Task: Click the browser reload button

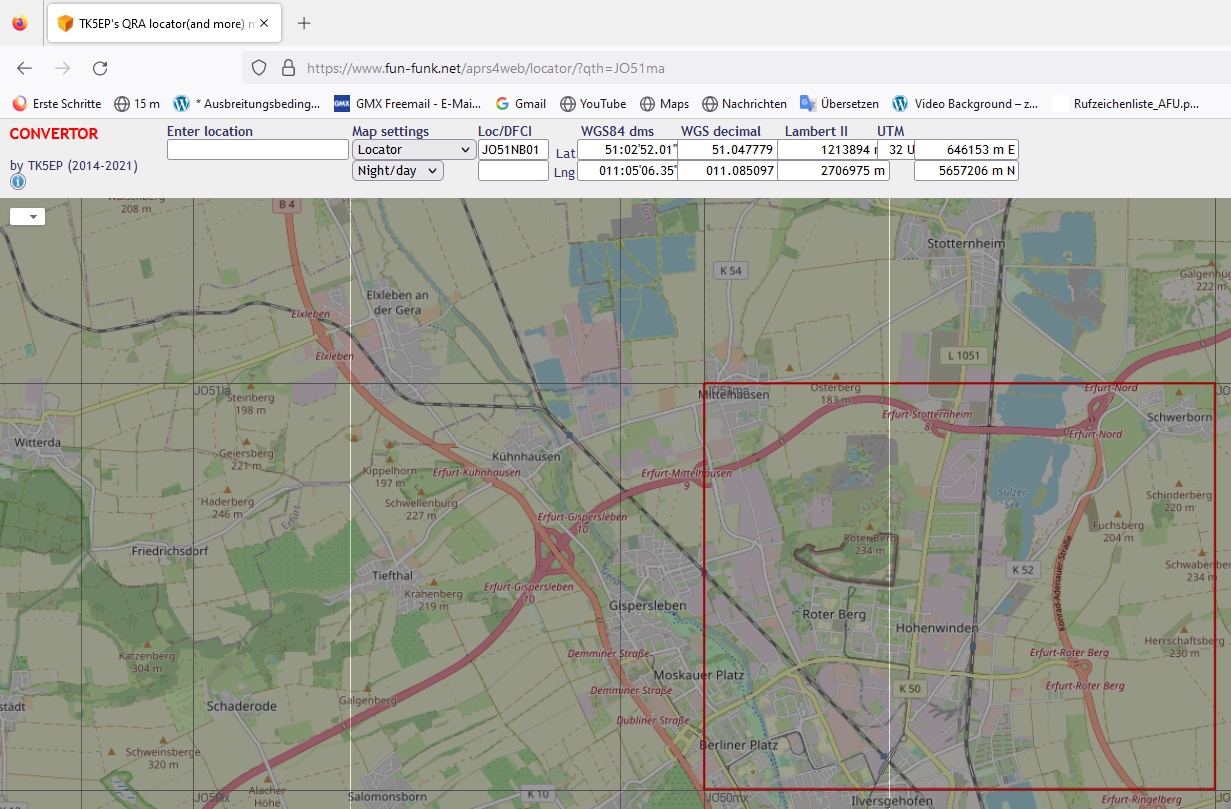Action: (100, 68)
